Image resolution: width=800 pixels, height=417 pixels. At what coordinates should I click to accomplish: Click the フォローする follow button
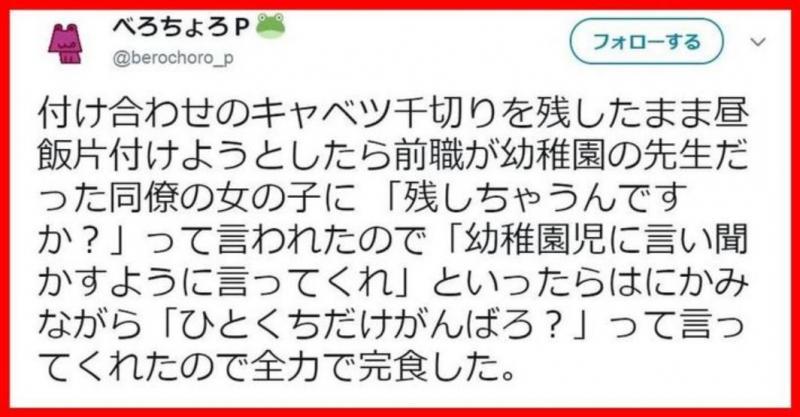pyautogui.click(x=646, y=41)
